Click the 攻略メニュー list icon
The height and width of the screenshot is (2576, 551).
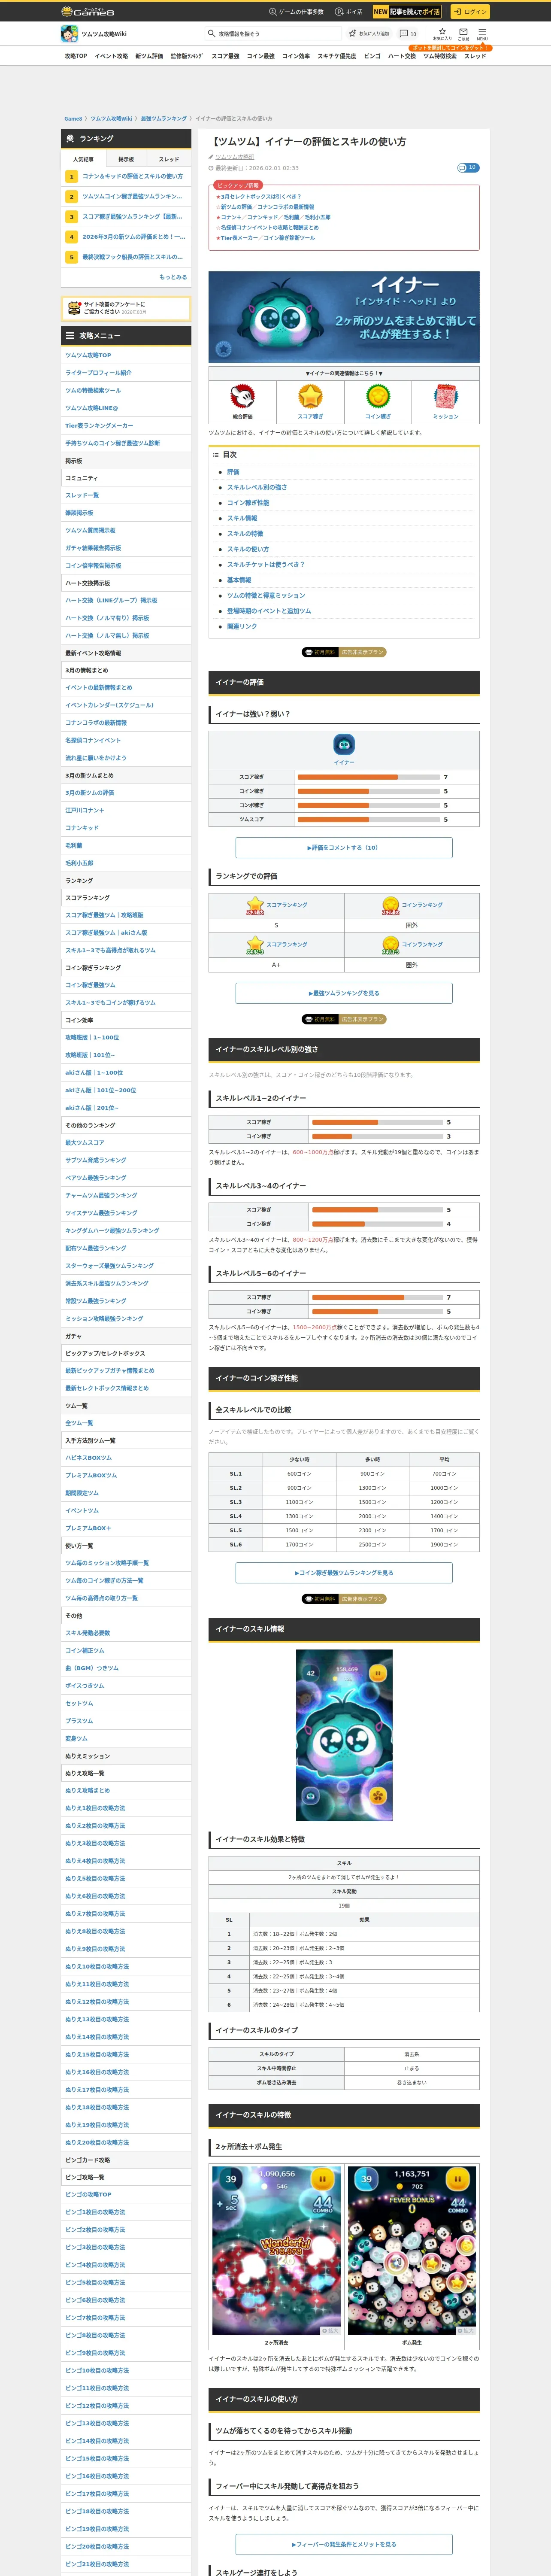pos(70,336)
